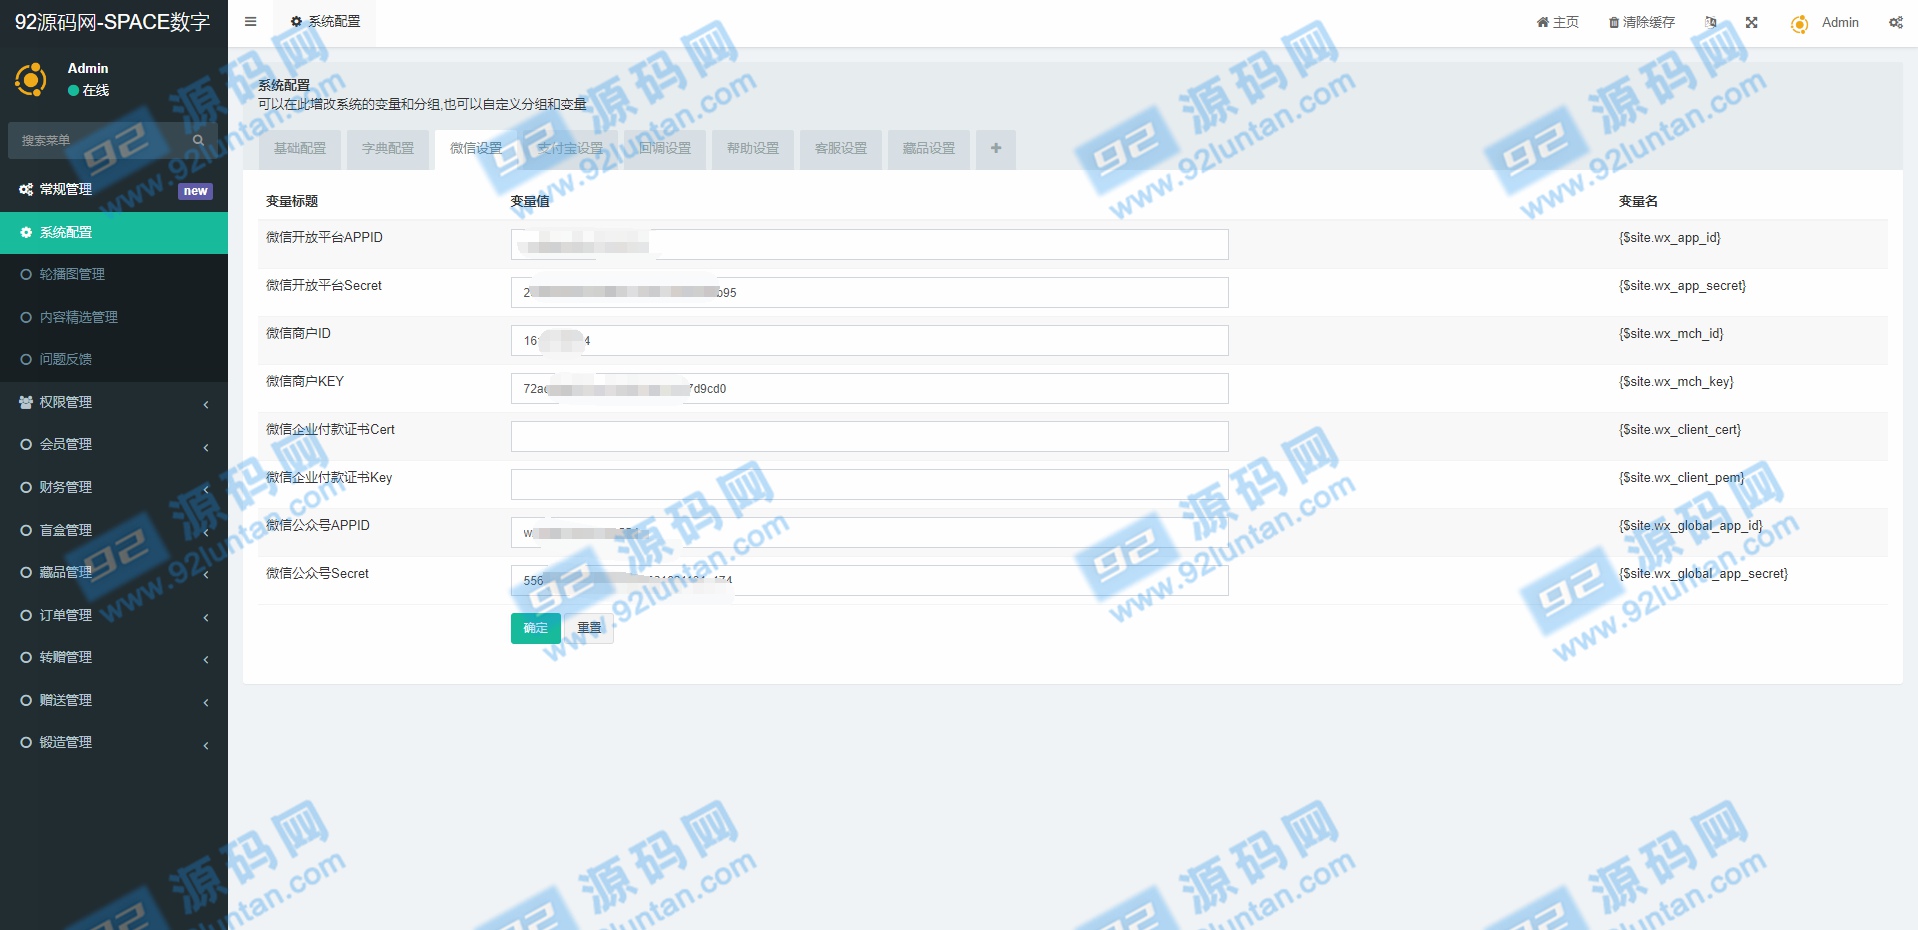Switch to the 藏品设置 tab
Screen dimensions: 1918x930
pyautogui.click(x=929, y=148)
